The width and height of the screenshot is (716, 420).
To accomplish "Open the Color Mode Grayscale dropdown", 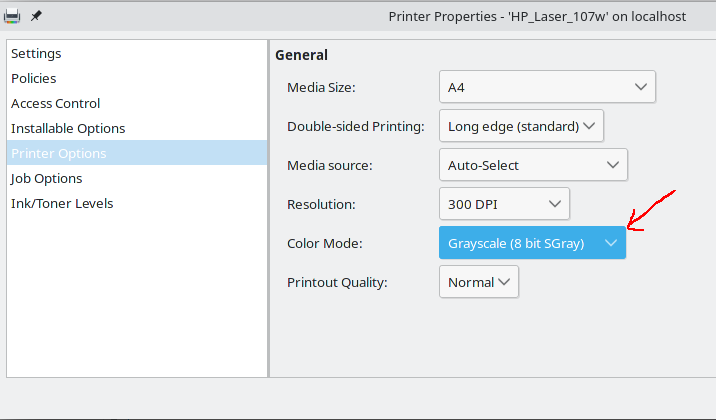I will coord(531,243).
